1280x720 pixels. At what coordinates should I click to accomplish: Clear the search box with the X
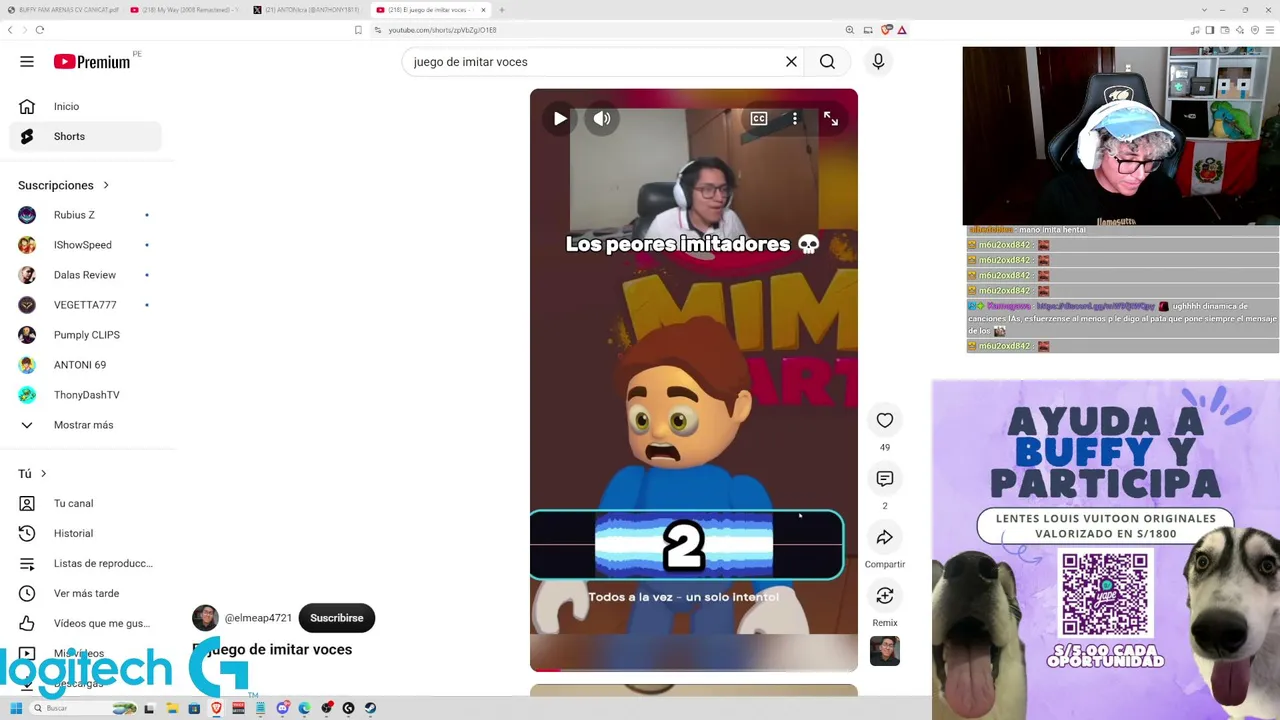pos(791,62)
